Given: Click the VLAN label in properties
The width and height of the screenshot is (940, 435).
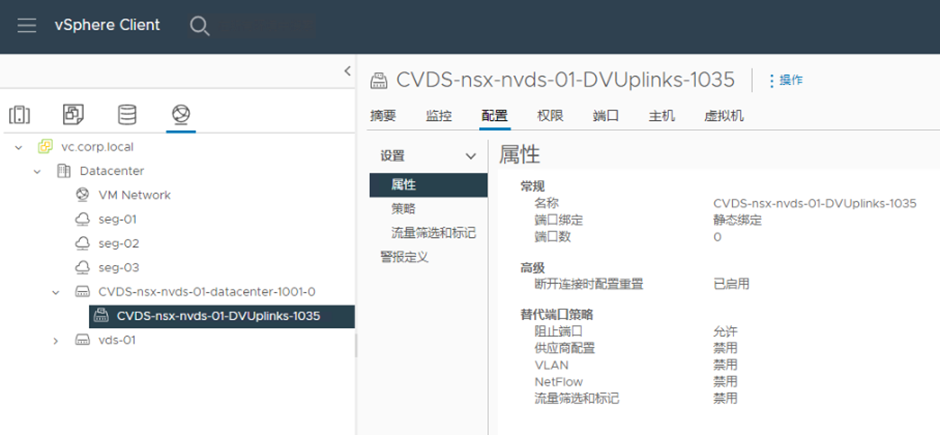Looking at the screenshot, I should [x=552, y=365].
